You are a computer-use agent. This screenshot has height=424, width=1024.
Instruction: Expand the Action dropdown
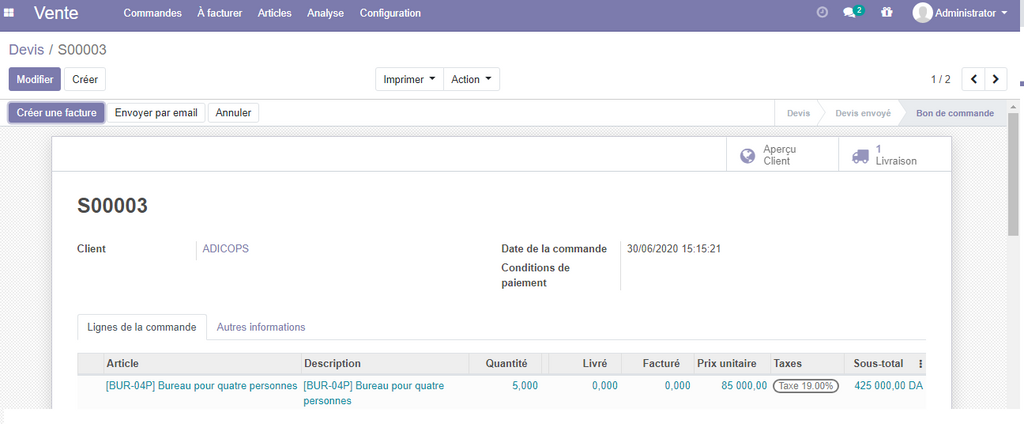(x=471, y=79)
